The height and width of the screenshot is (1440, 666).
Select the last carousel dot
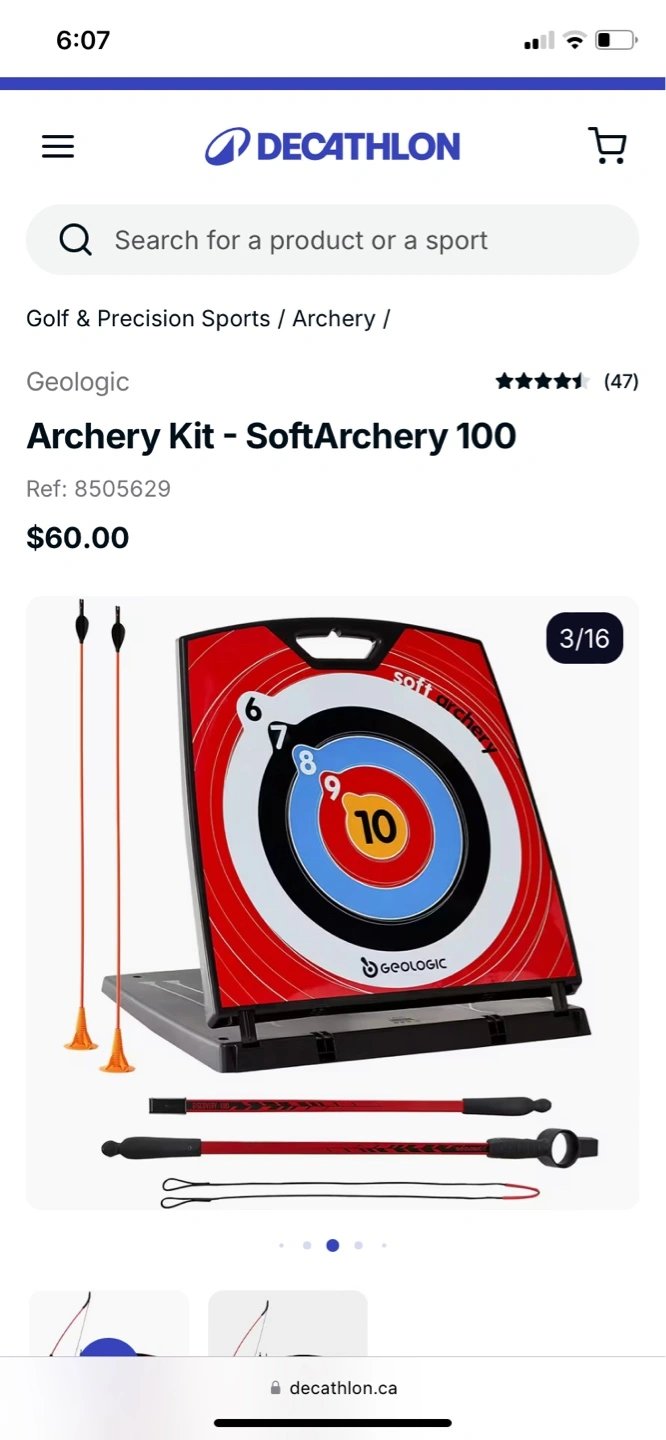384,1246
